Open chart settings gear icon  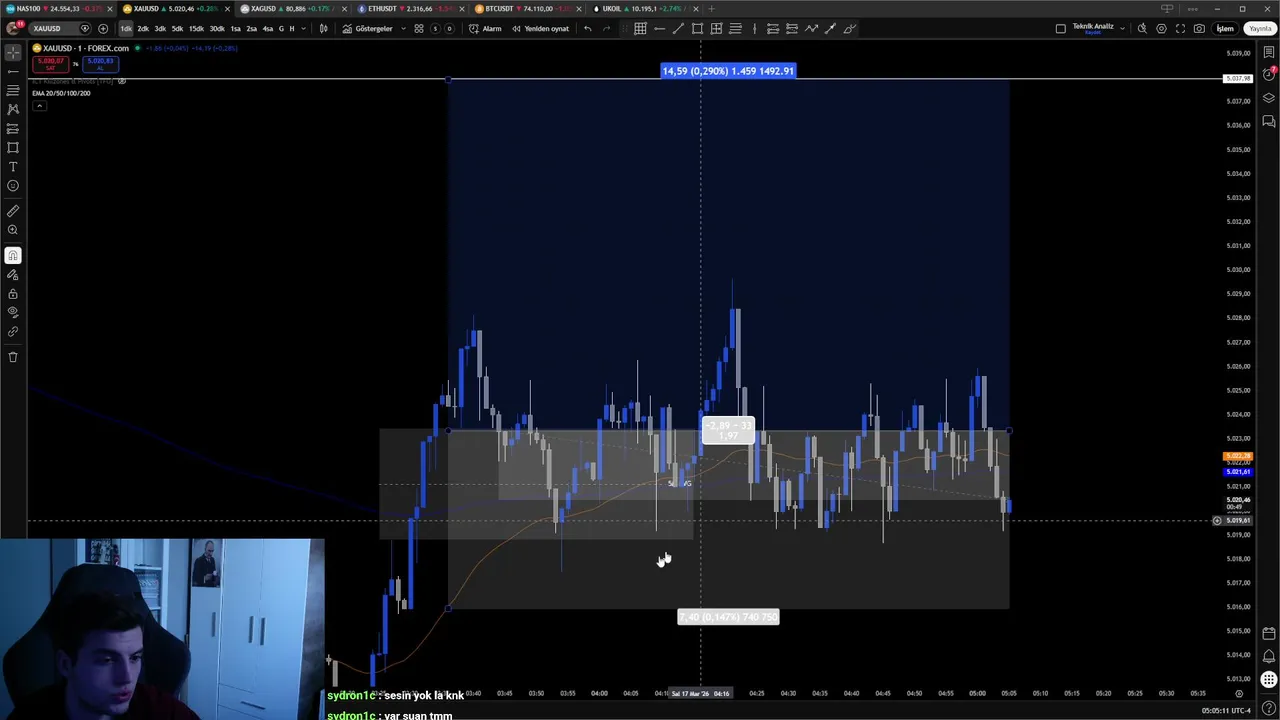[x=1161, y=28]
